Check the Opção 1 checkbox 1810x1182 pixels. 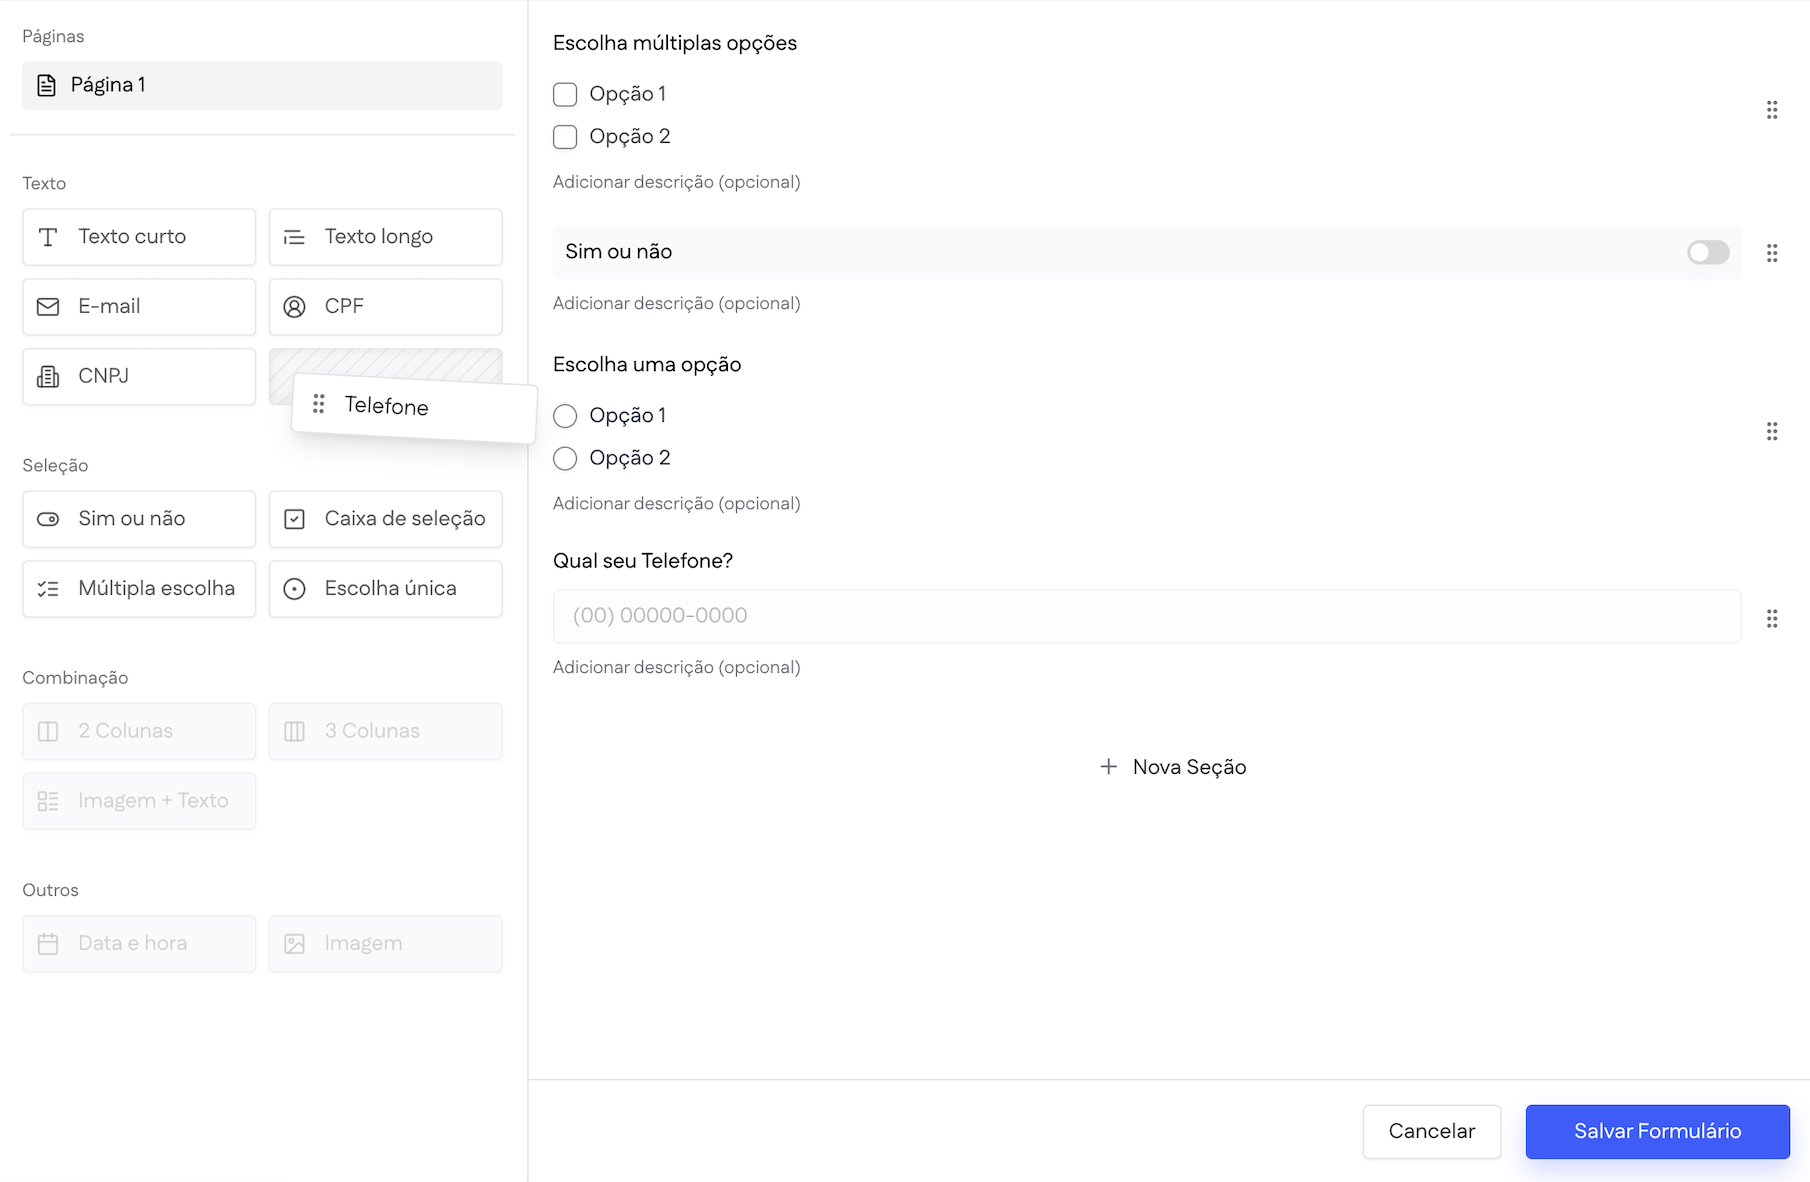point(565,93)
